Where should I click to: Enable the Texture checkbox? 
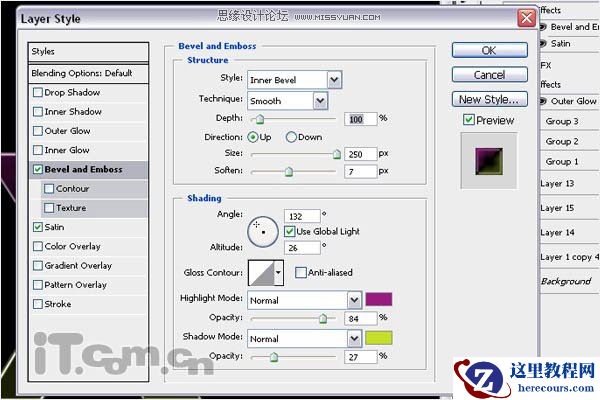[x=49, y=208]
